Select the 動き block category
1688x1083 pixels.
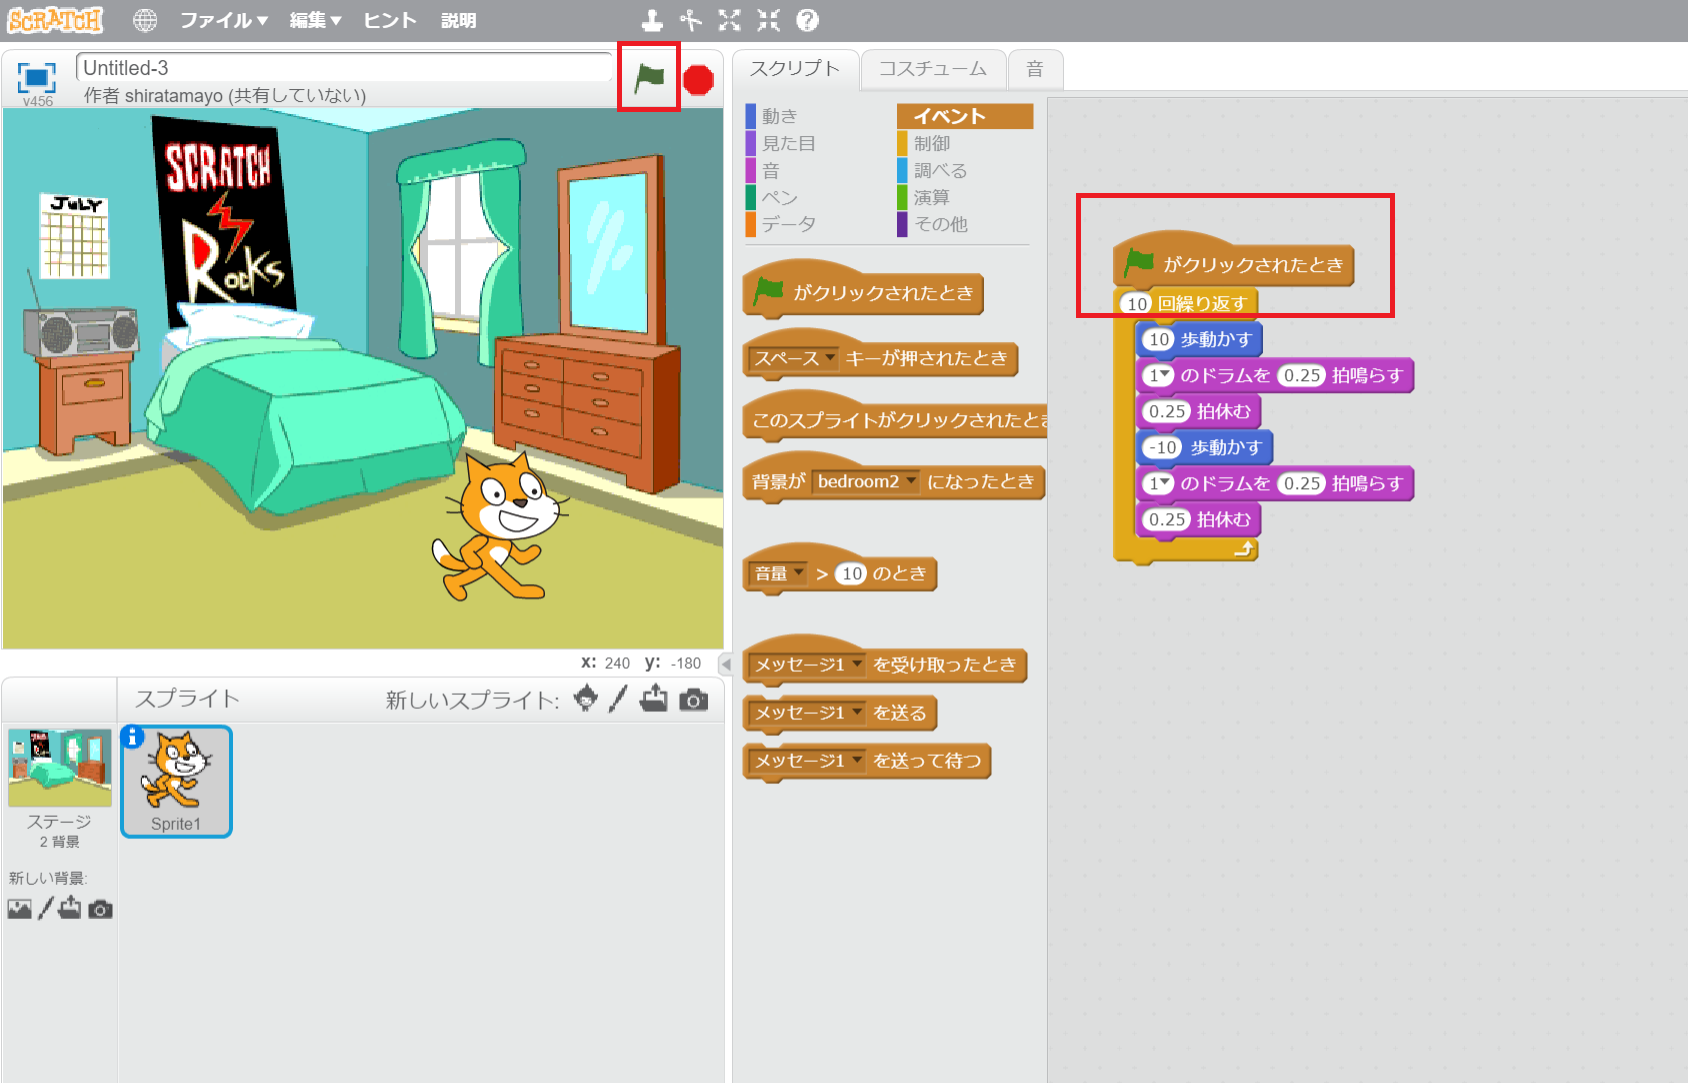click(779, 116)
